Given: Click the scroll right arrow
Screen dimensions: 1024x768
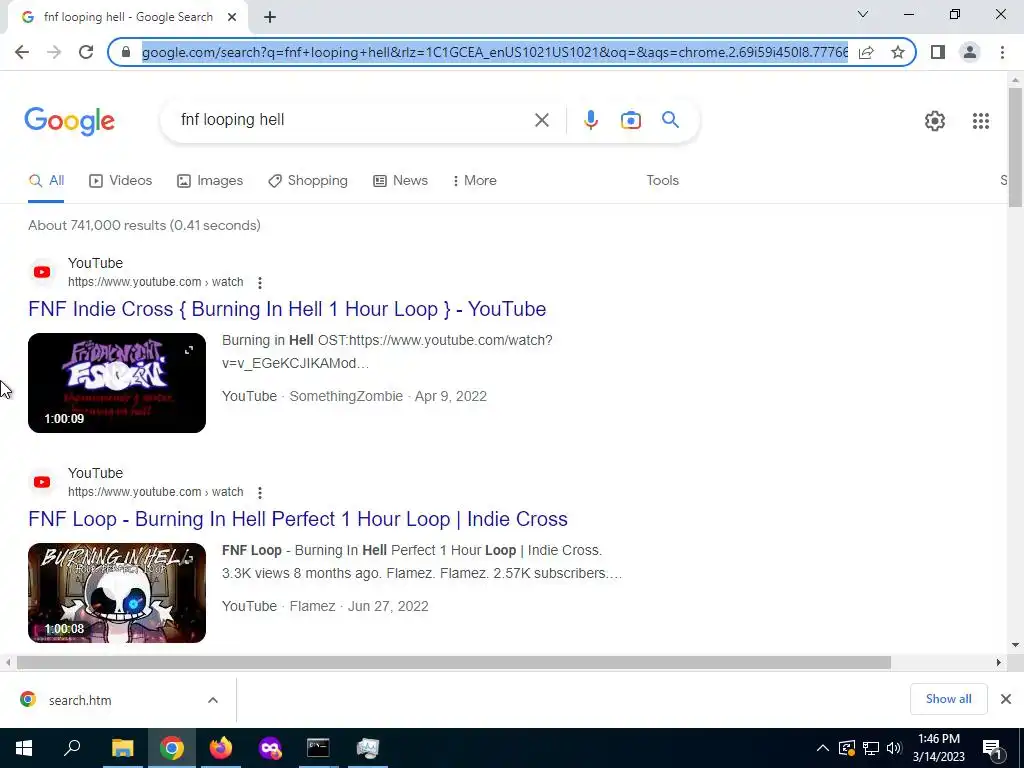Looking at the screenshot, I should click(x=999, y=663).
